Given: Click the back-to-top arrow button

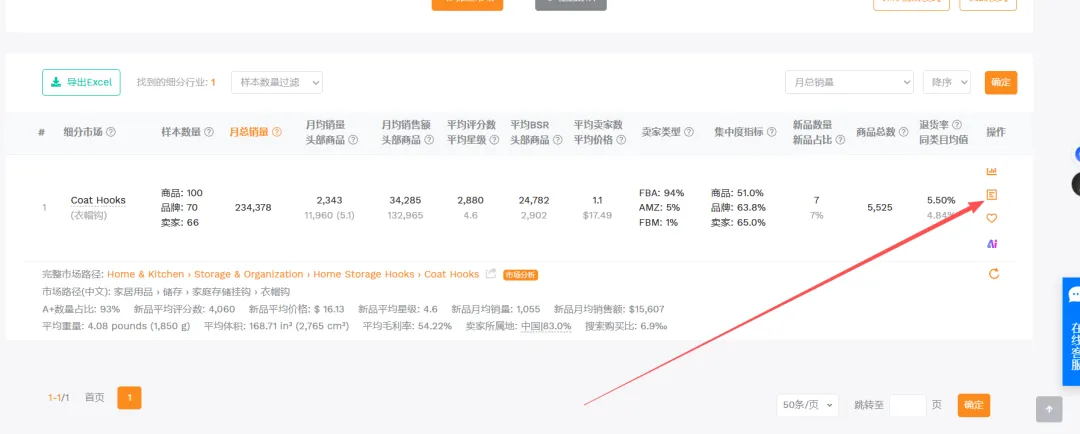Looking at the screenshot, I should click(1049, 409).
